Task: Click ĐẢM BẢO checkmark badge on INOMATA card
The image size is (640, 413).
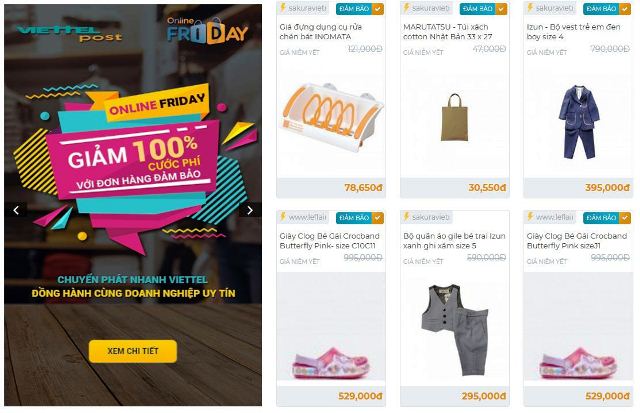Action: [x=360, y=9]
